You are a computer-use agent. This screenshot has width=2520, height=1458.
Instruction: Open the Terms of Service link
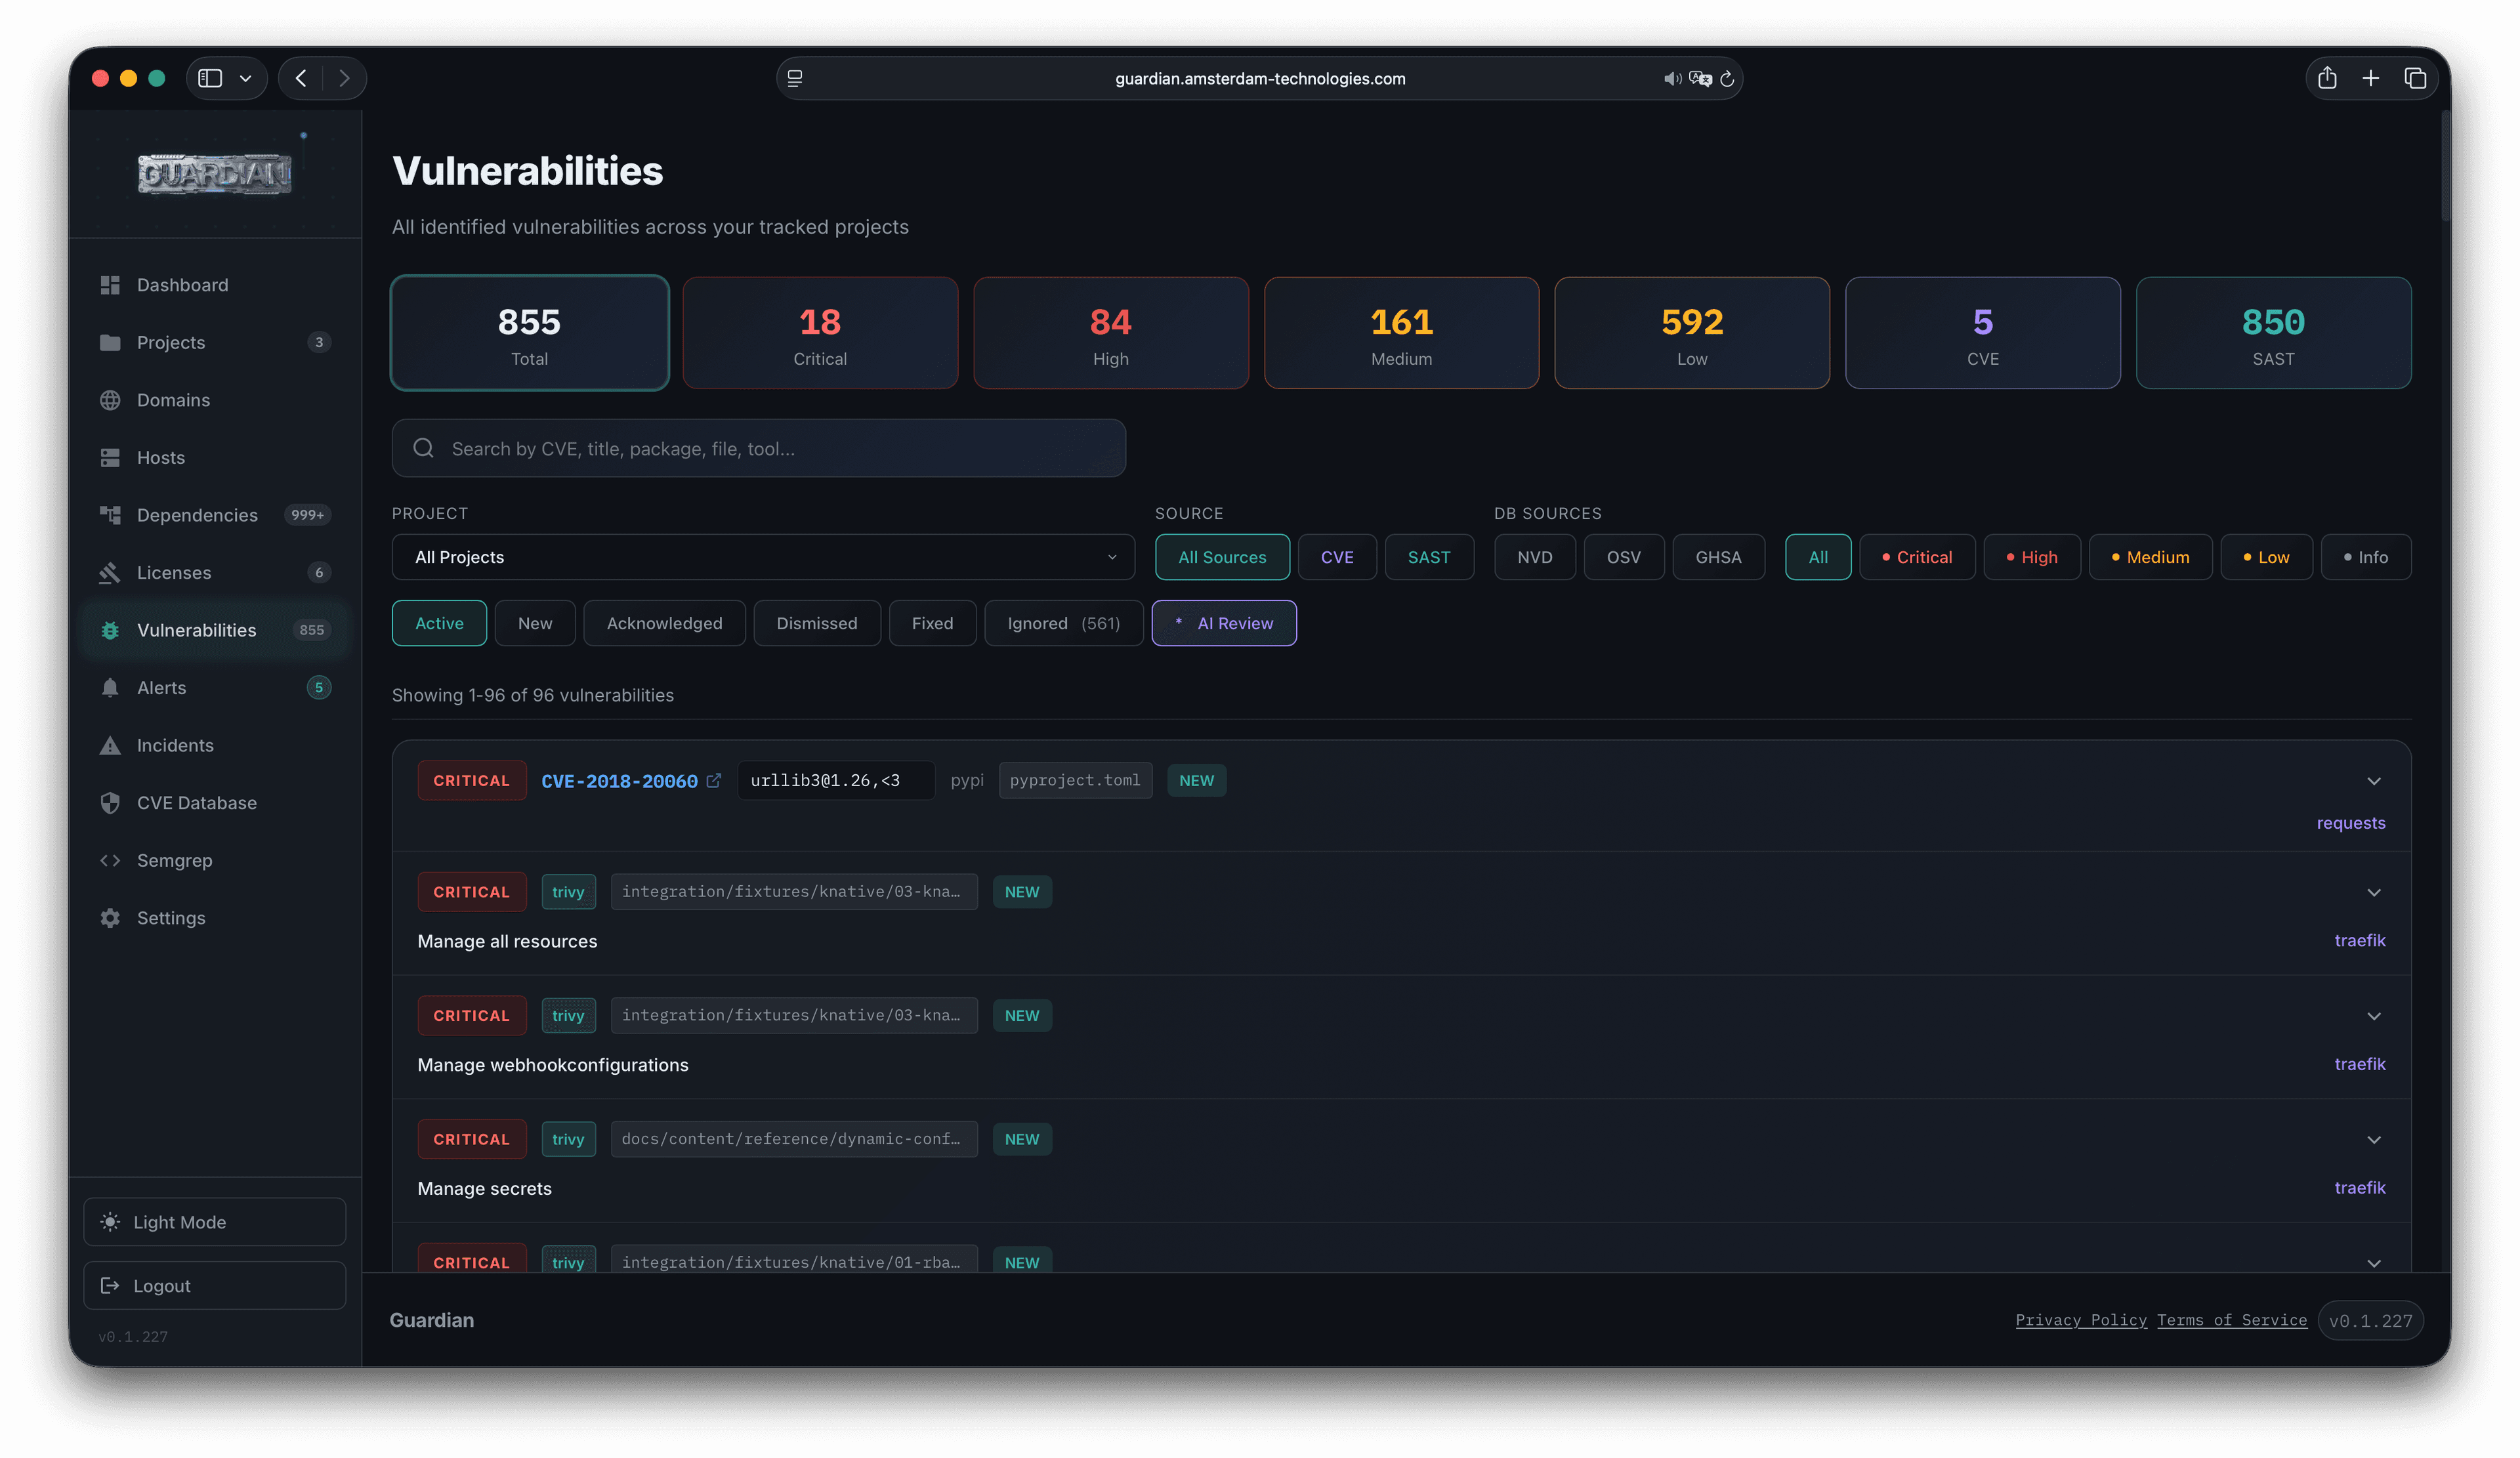[2232, 1320]
